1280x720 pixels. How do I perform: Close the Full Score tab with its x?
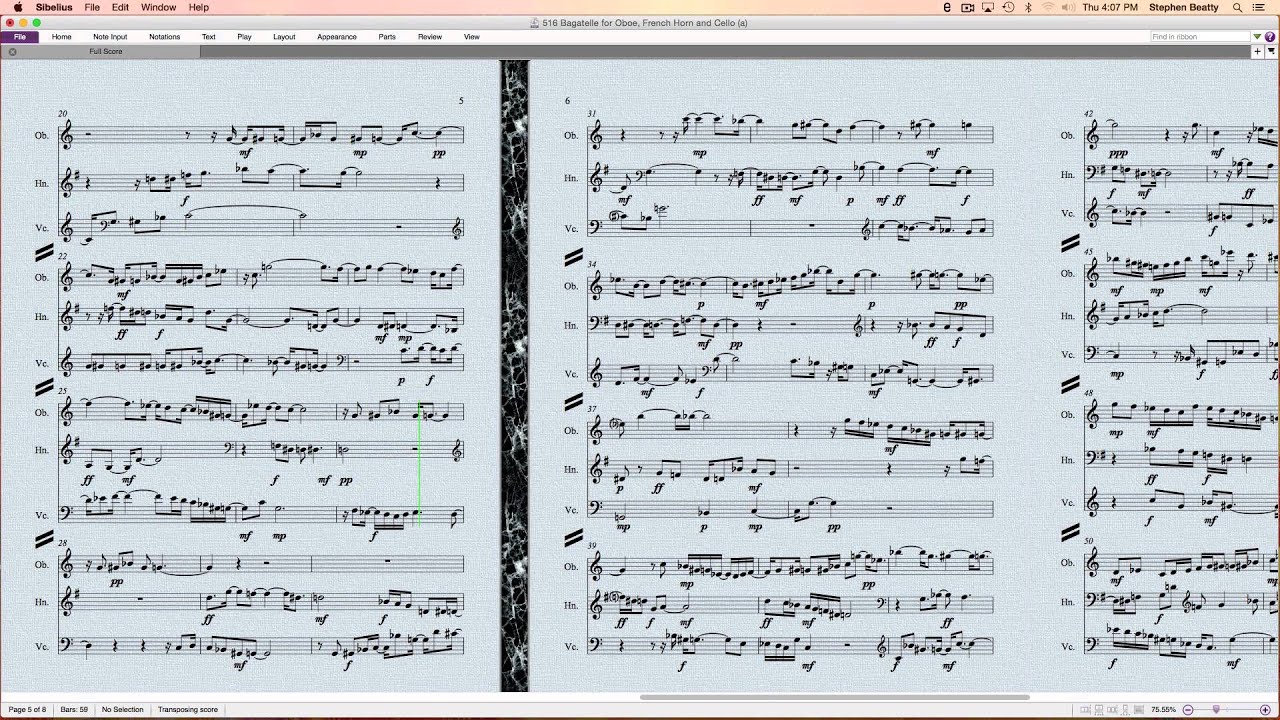(12, 51)
